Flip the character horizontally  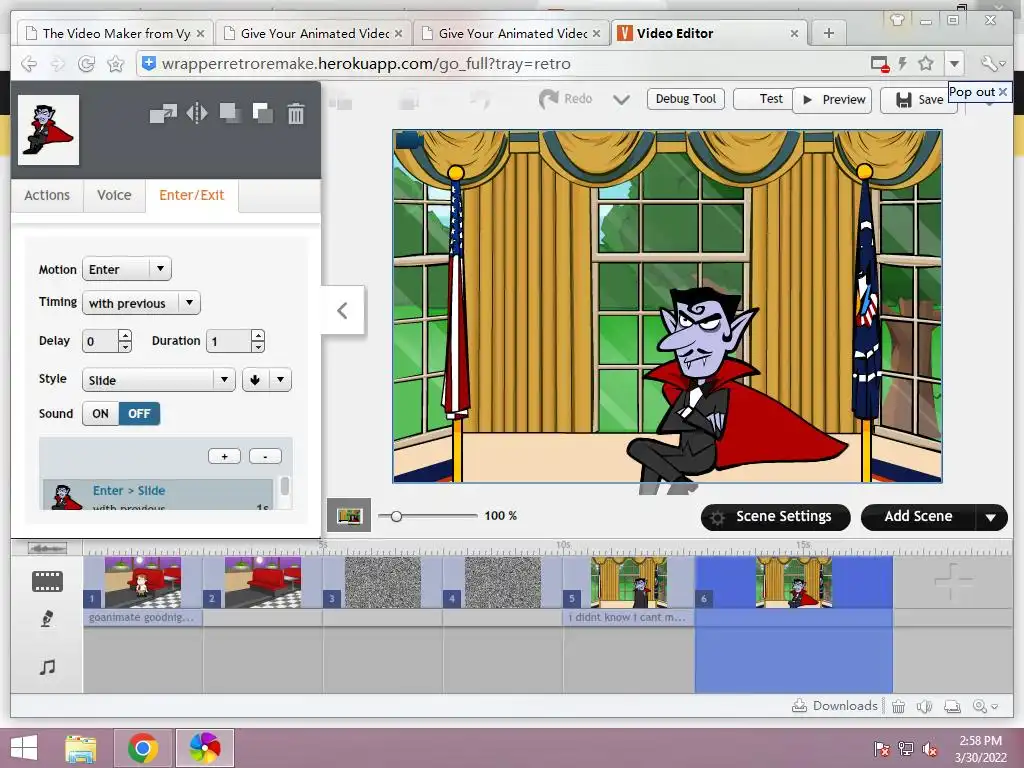(x=197, y=114)
